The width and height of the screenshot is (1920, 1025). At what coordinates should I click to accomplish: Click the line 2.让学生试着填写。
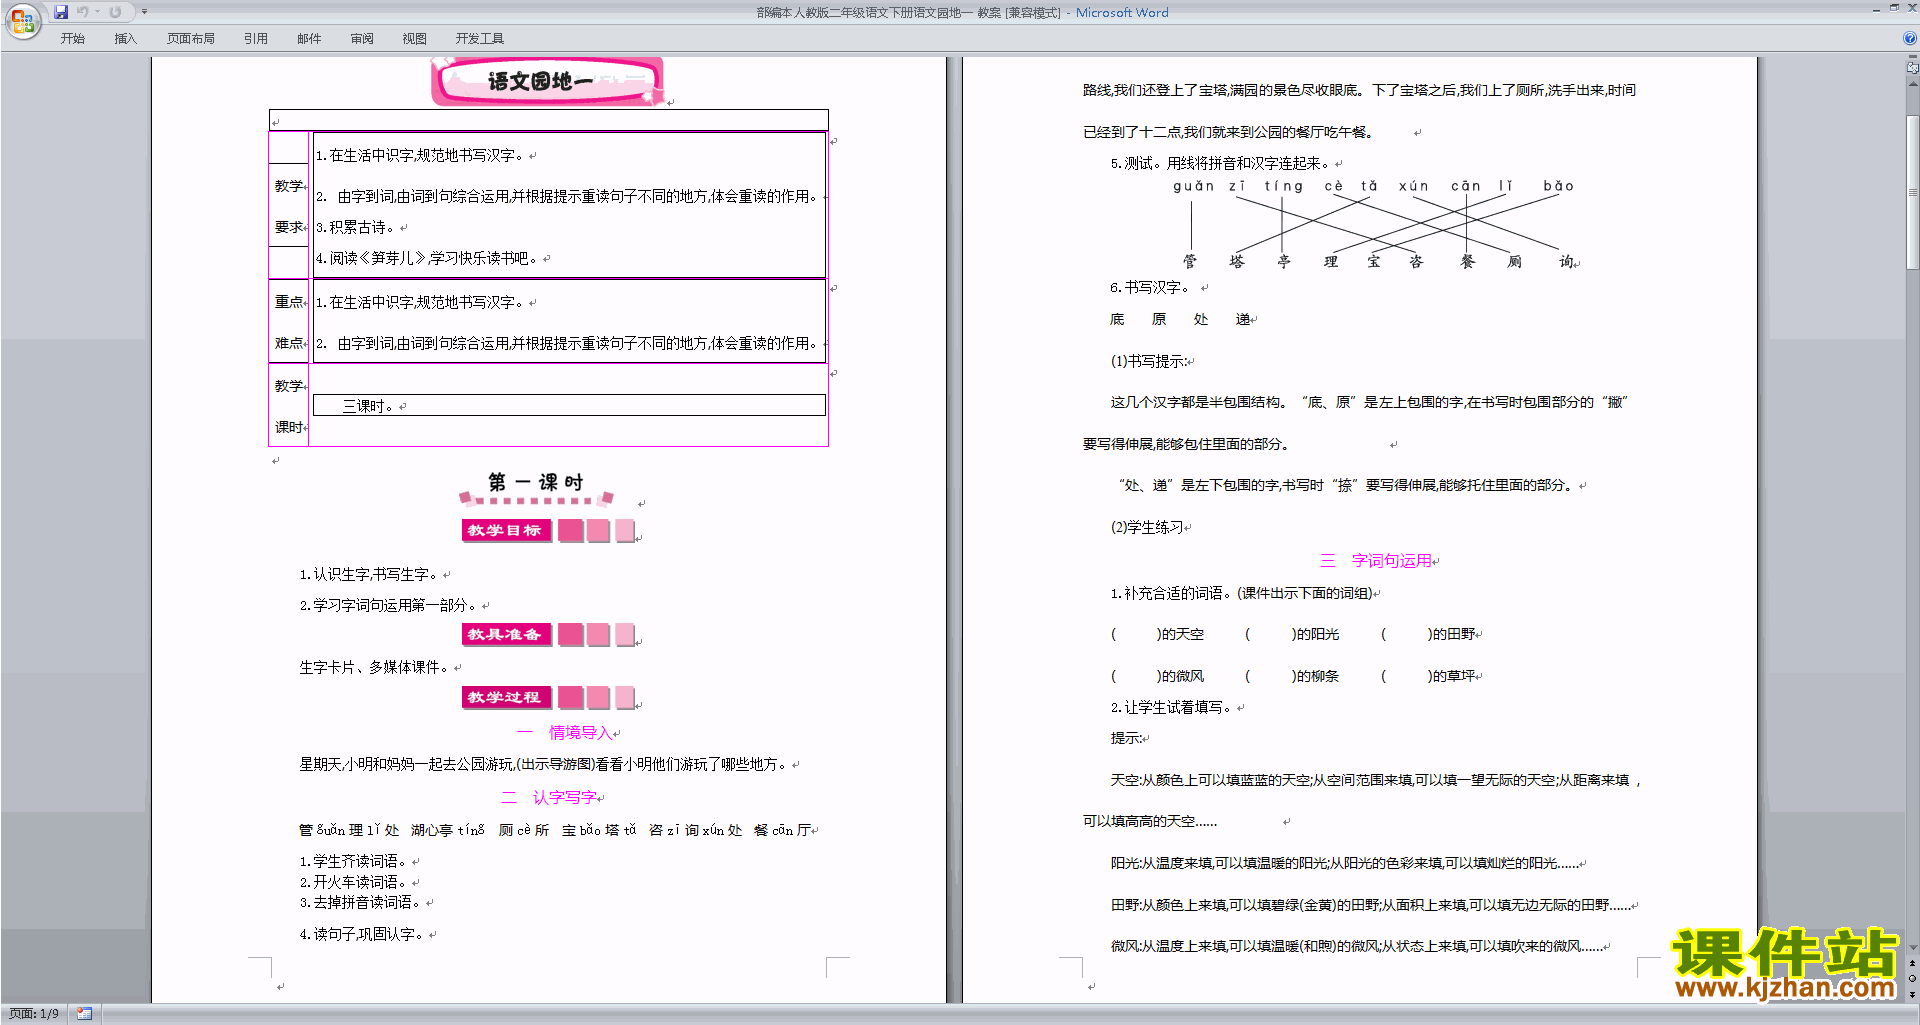click(x=1172, y=708)
